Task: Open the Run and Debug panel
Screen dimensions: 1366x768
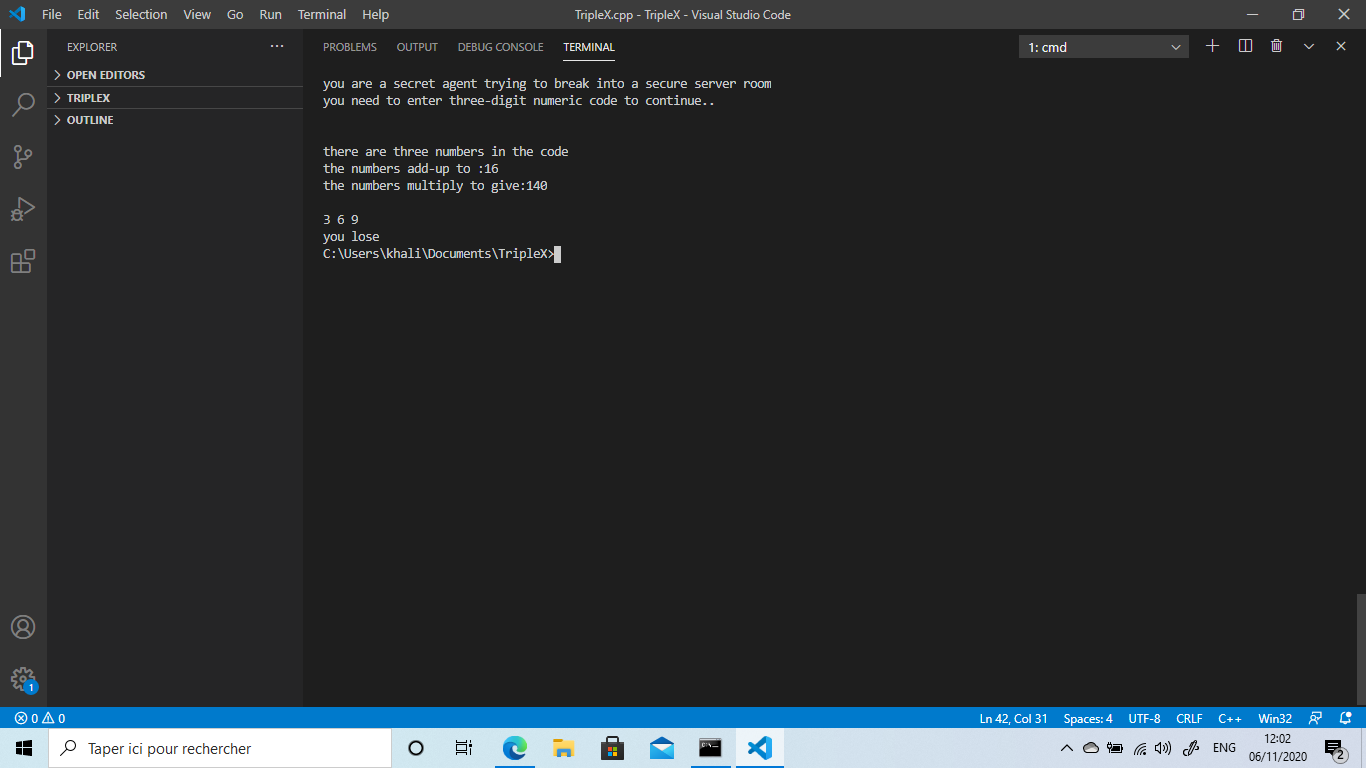Action: (22, 208)
